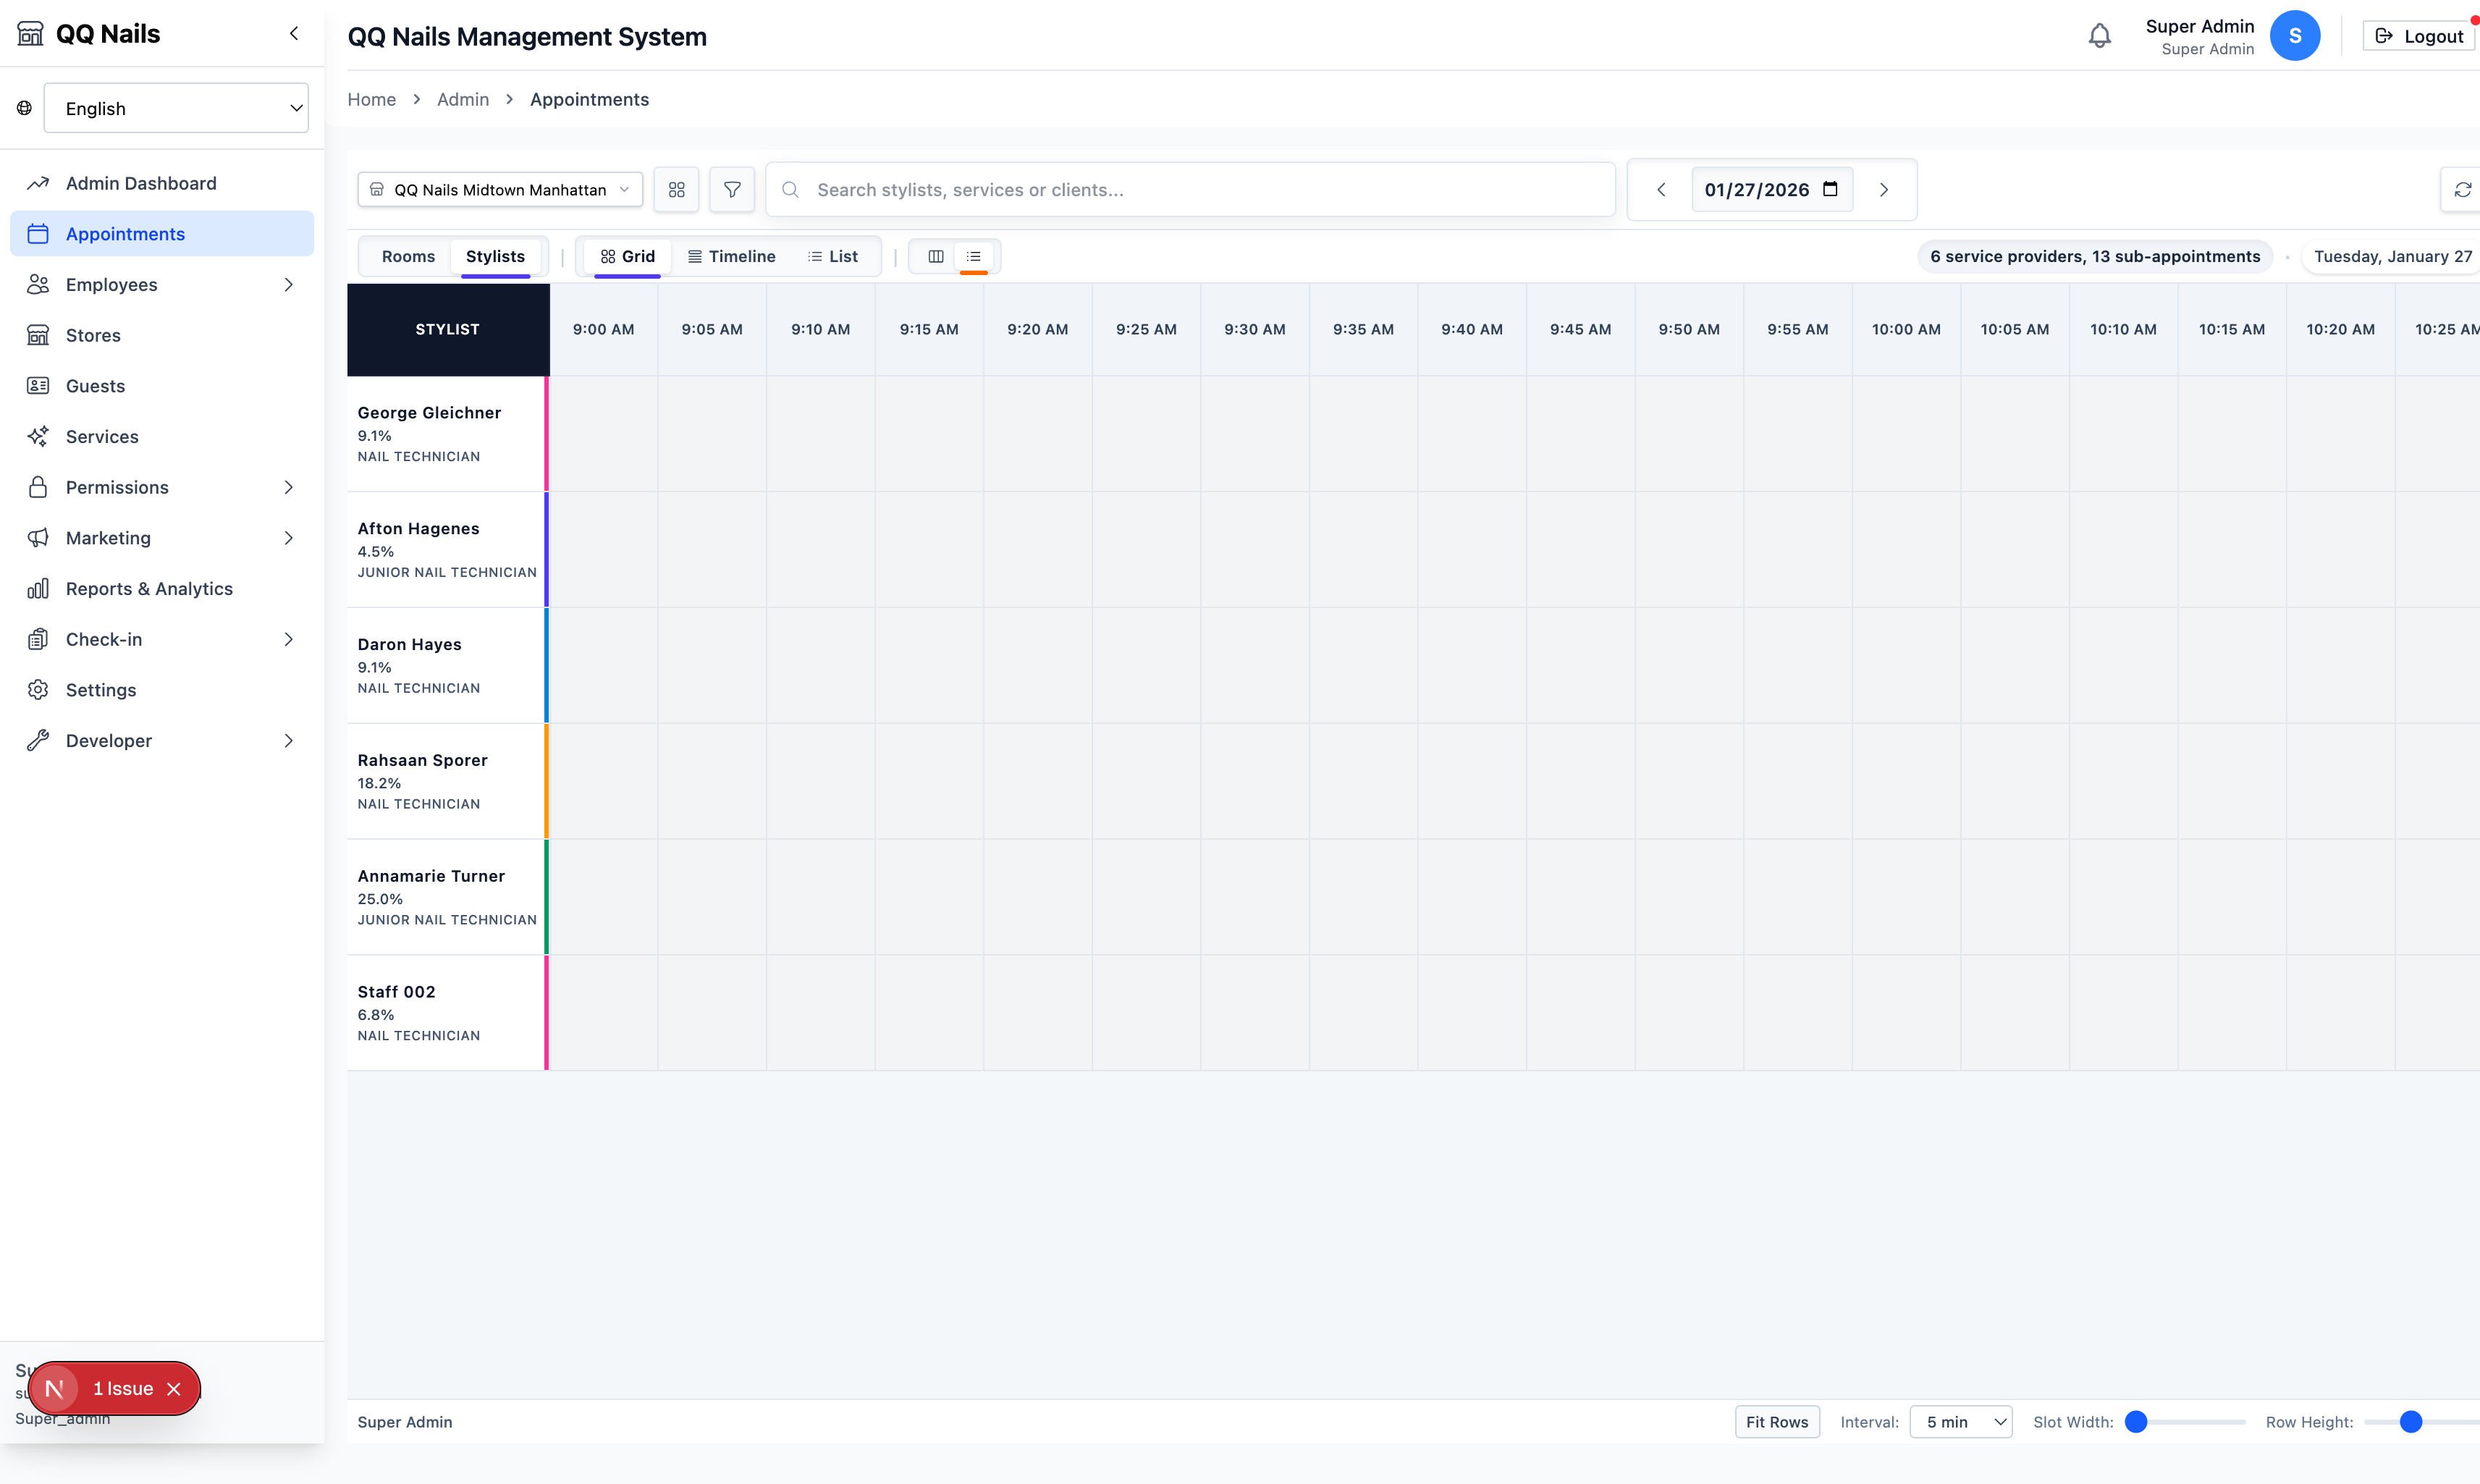Collapse sidebar with the left chevron icon
Screen dimensions: 2480x1484
(x=294, y=33)
